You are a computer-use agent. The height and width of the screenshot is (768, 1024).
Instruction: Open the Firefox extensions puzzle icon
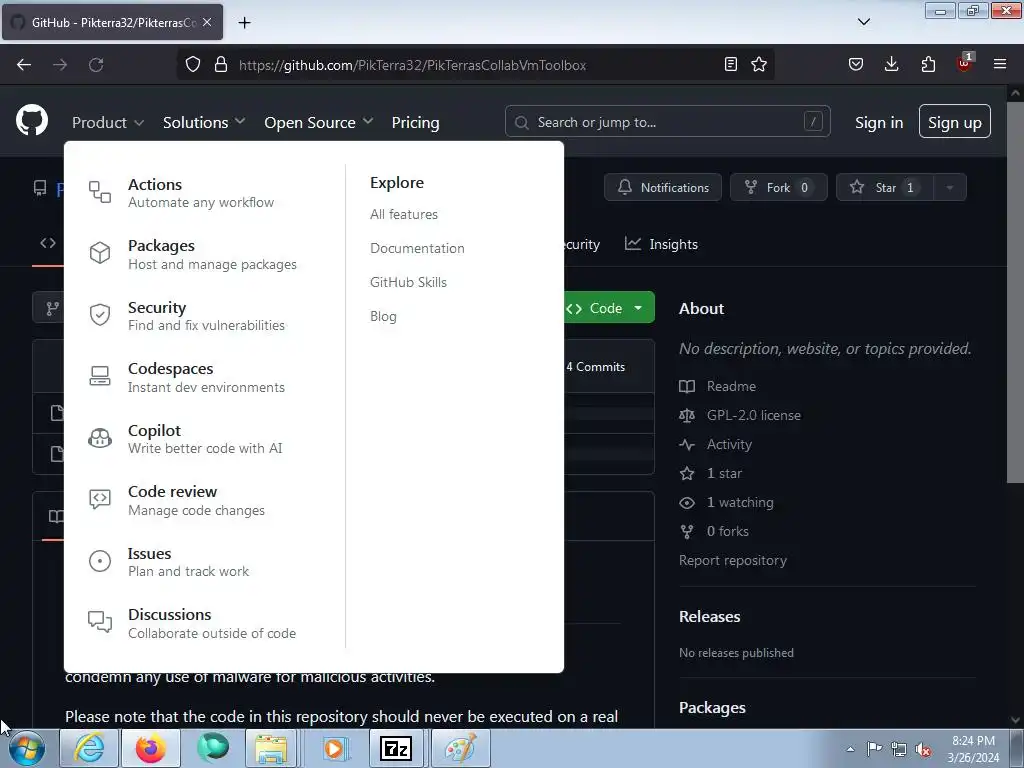point(928,64)
